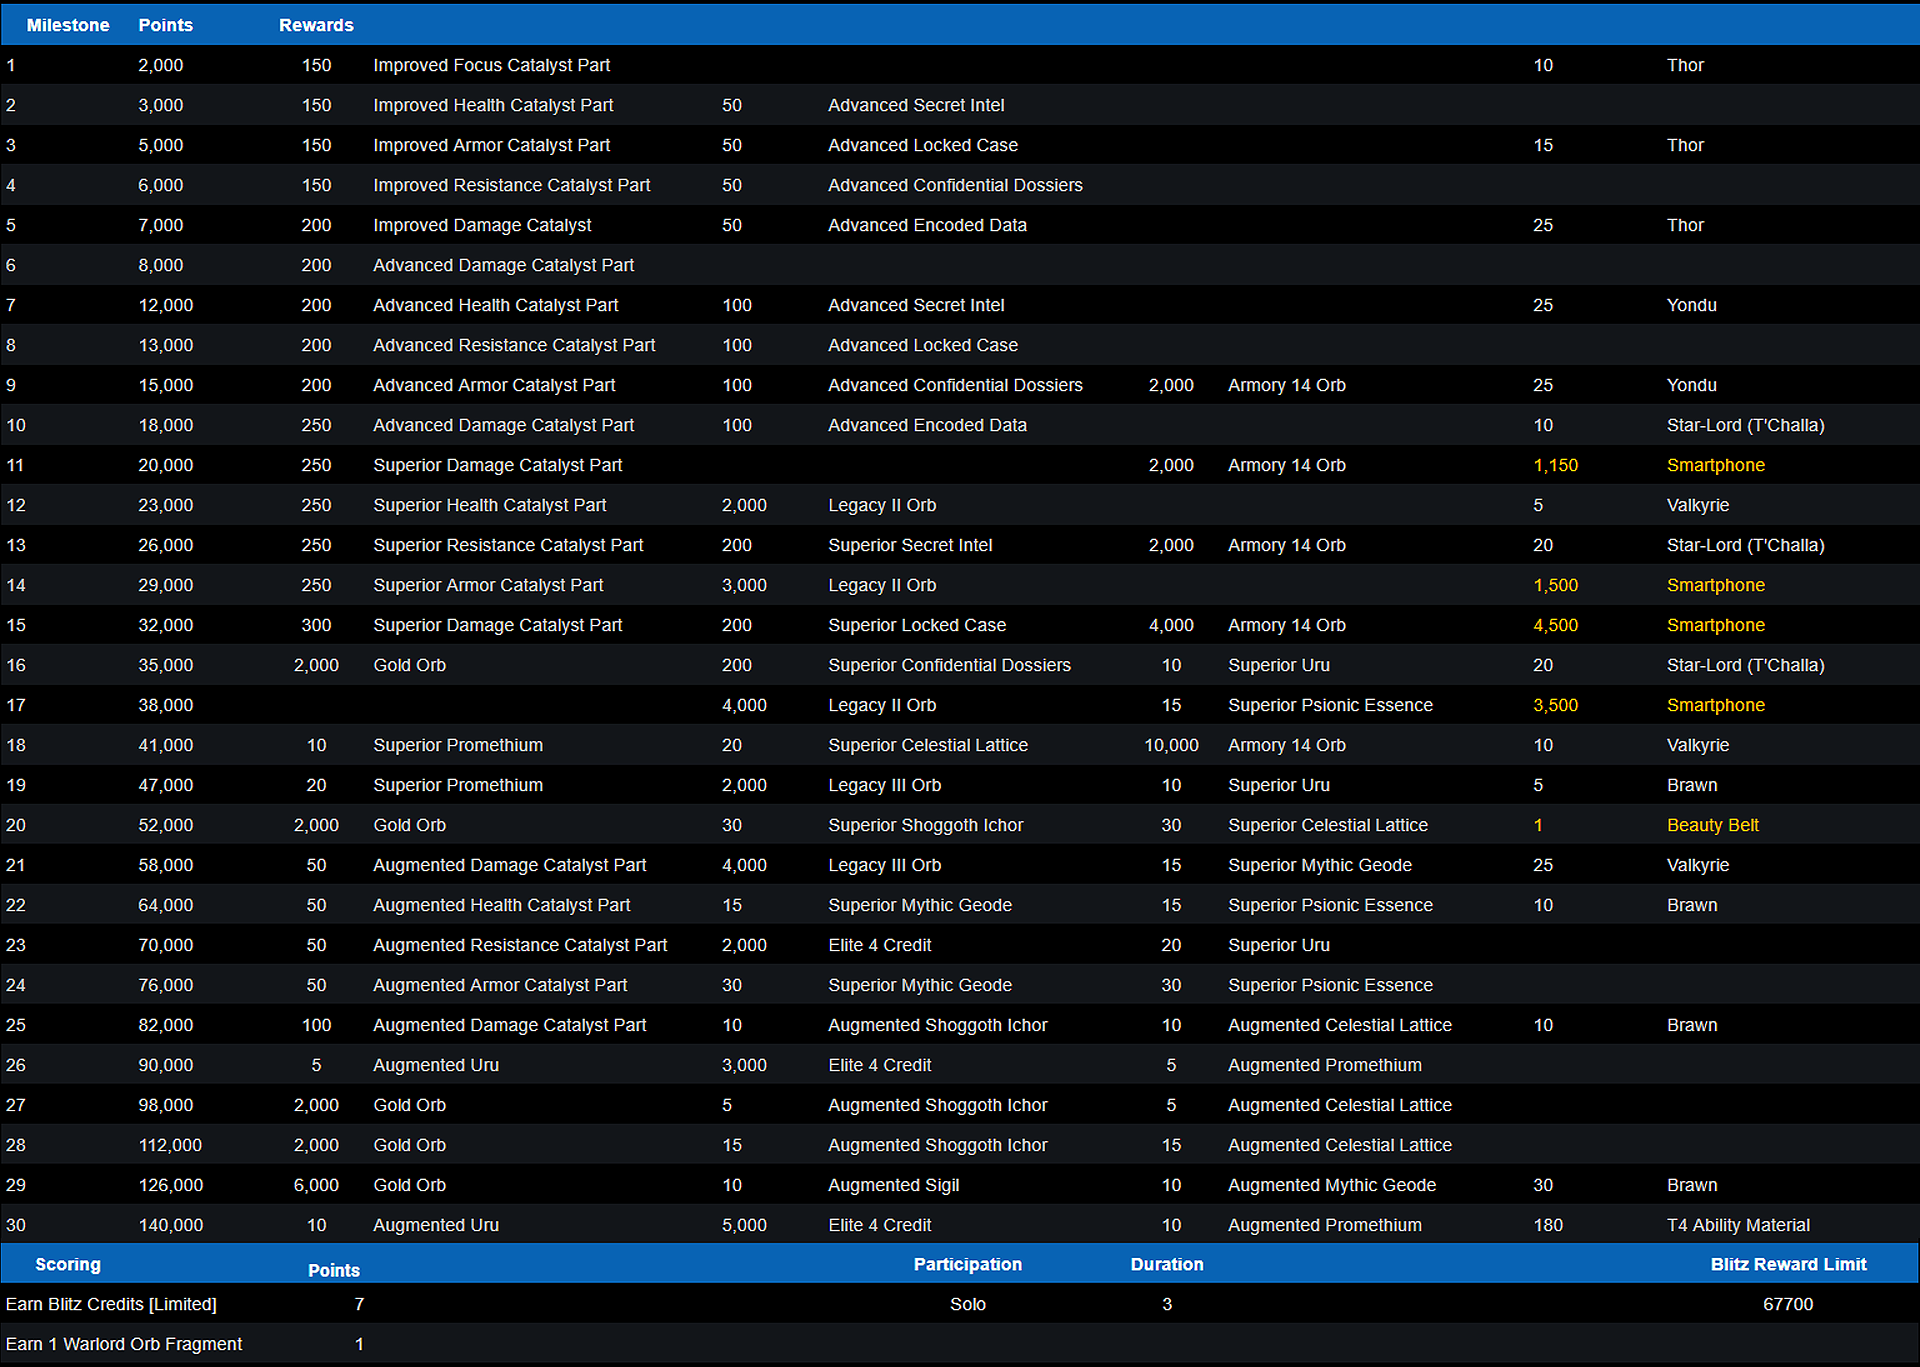
Task: Click the 67700 reward limit value
Action: click(x=1788, y=1304)
